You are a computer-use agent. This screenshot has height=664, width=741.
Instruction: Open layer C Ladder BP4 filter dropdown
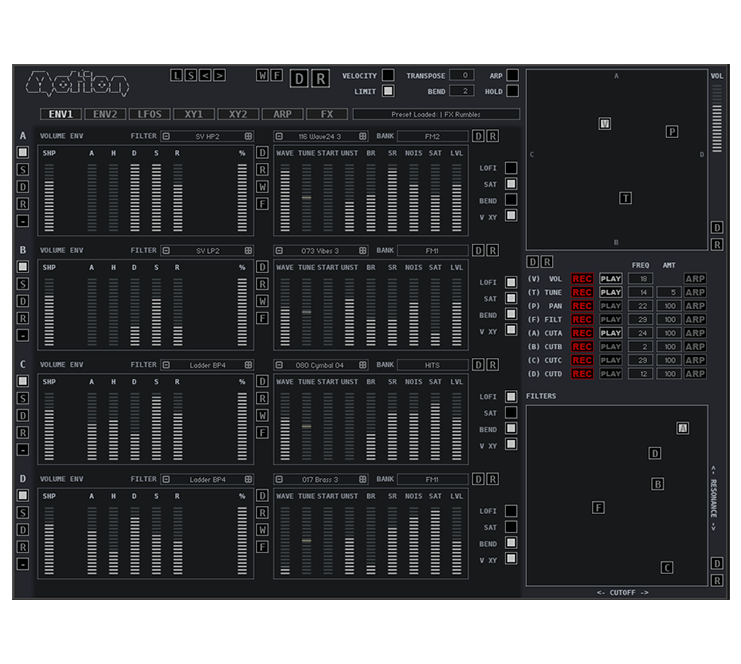(207, 365)
